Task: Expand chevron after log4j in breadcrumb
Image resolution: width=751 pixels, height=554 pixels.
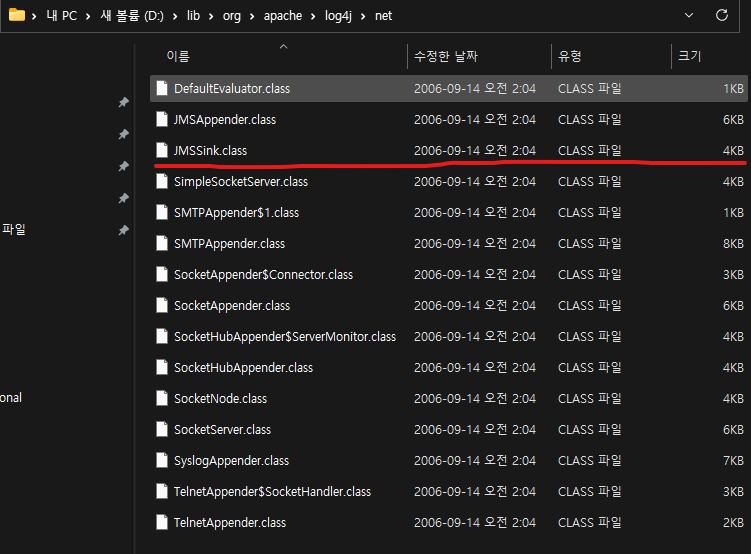Action: coord(363,16)
